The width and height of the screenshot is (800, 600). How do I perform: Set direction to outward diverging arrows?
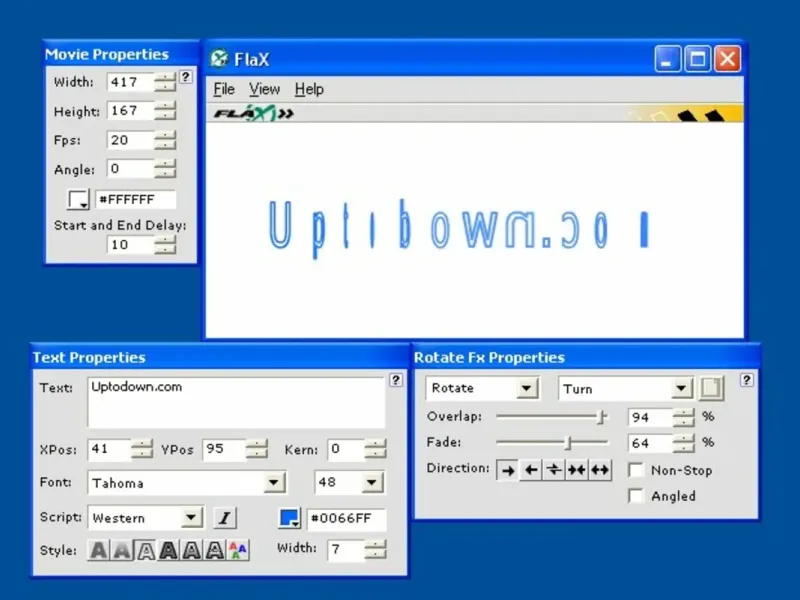(x=599, y=470)
